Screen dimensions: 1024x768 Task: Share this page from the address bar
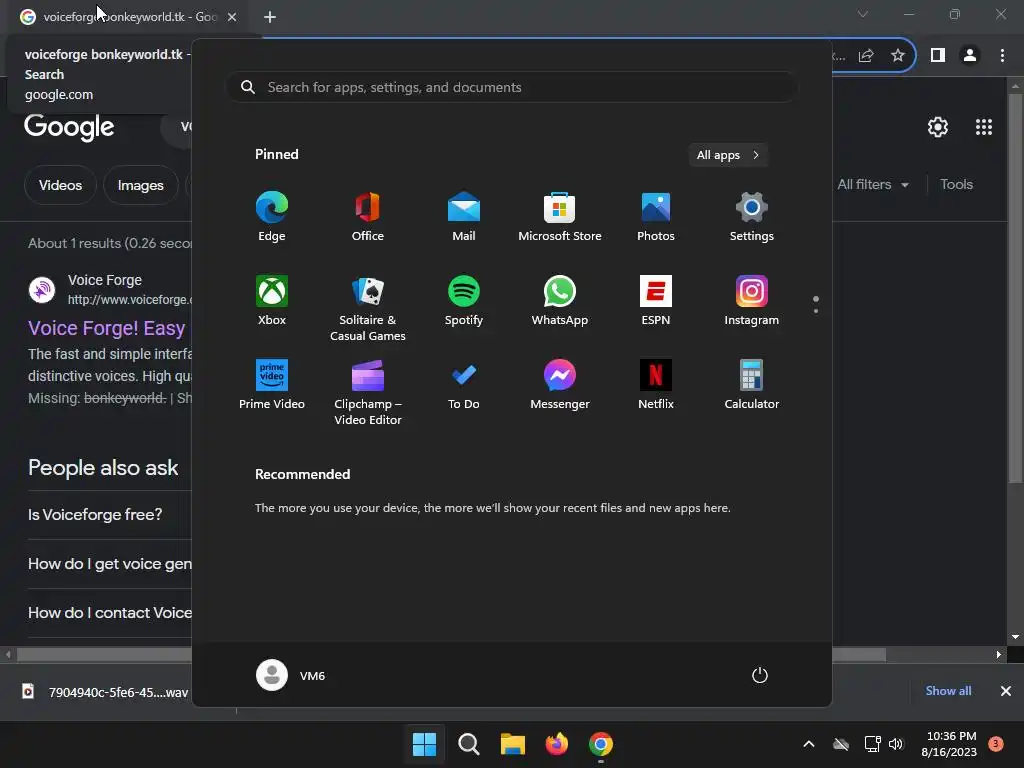[x=866, y=56]
